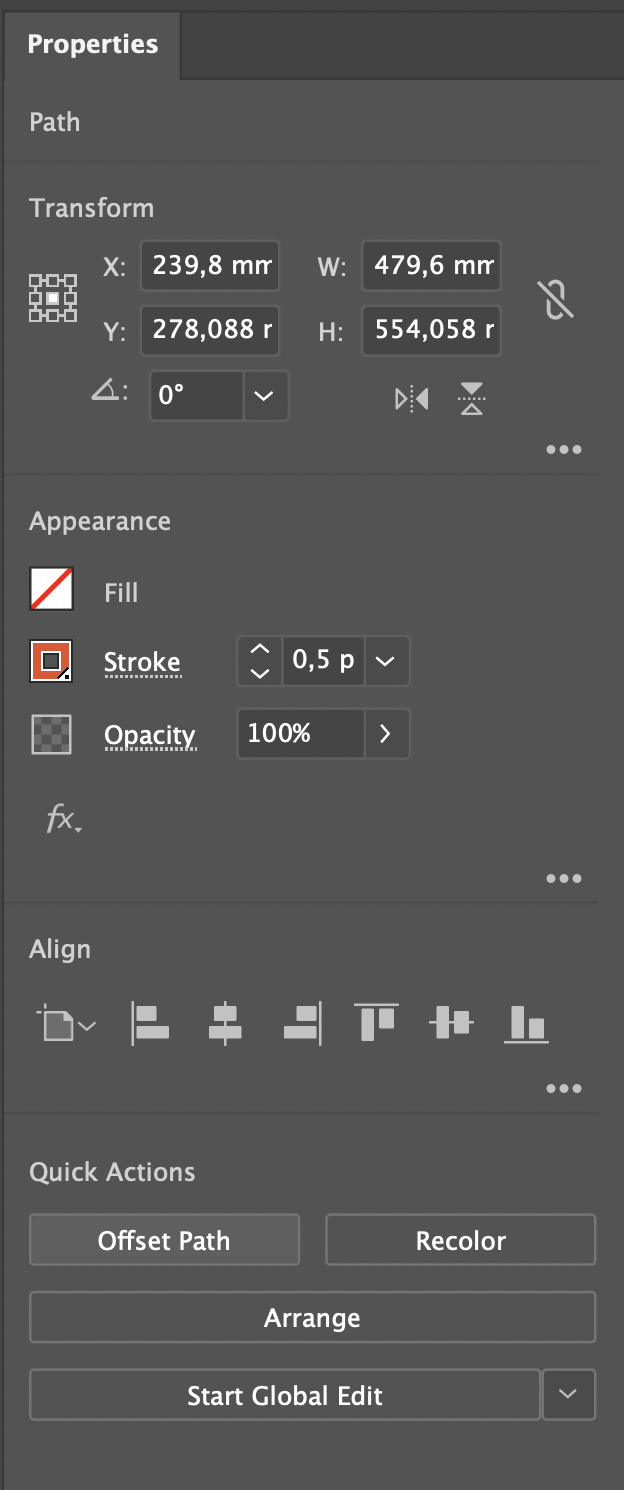Click the X position input field
Viewport: 624px width, 1490px height.
210,267
